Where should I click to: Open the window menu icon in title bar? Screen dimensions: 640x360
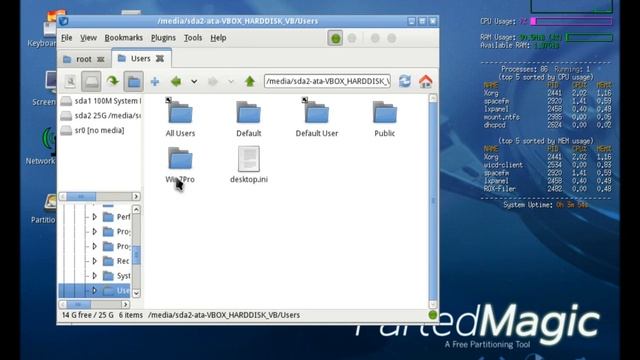click(63, 21)
